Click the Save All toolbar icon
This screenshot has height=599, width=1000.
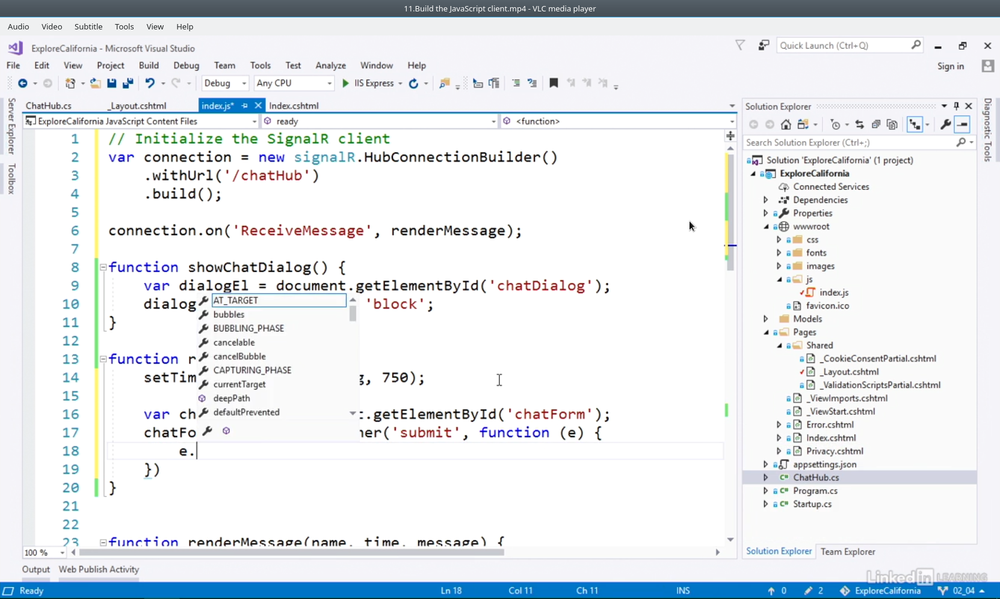pyautogui.click(x=127, y=84)
